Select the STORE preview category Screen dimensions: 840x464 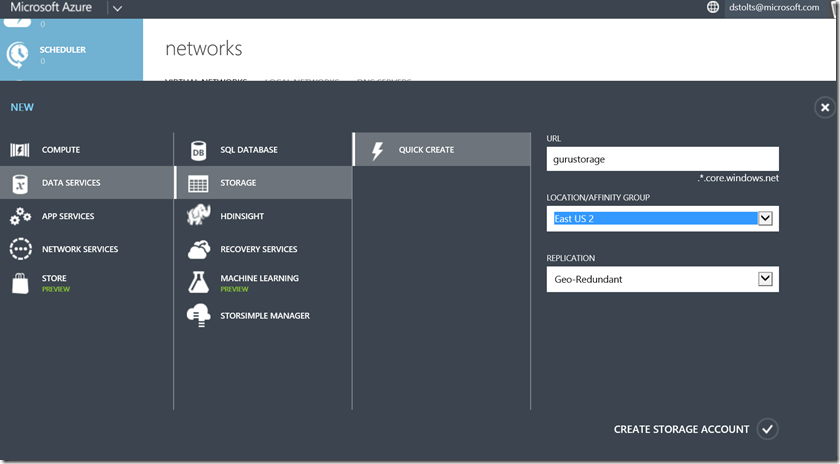pos(86,283)
